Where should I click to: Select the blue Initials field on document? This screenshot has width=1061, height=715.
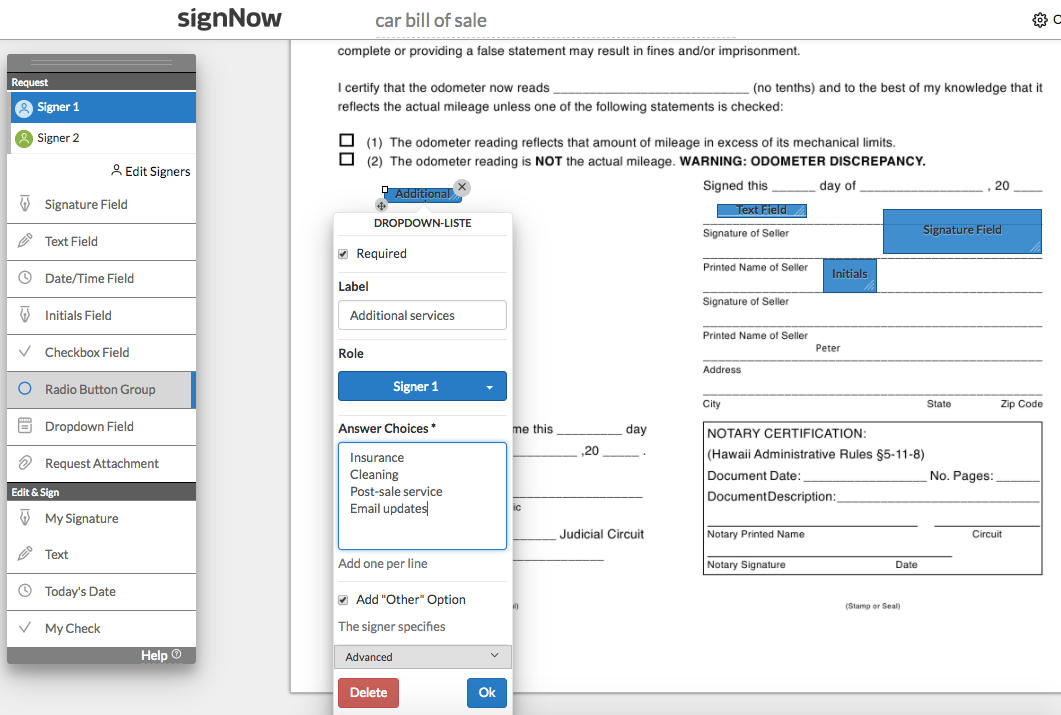point(850,275)
